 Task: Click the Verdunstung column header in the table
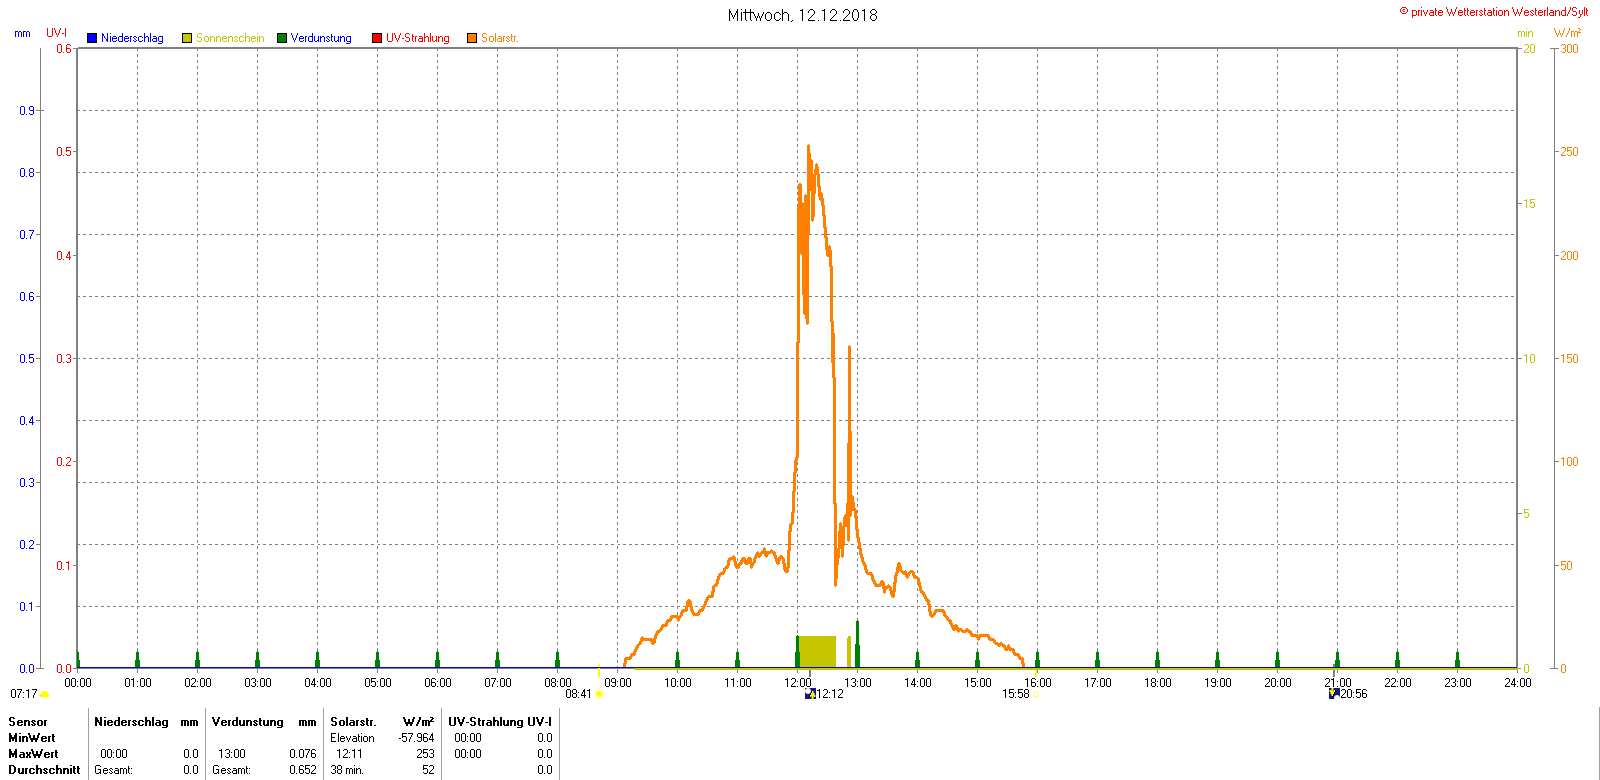pos(248,722)
